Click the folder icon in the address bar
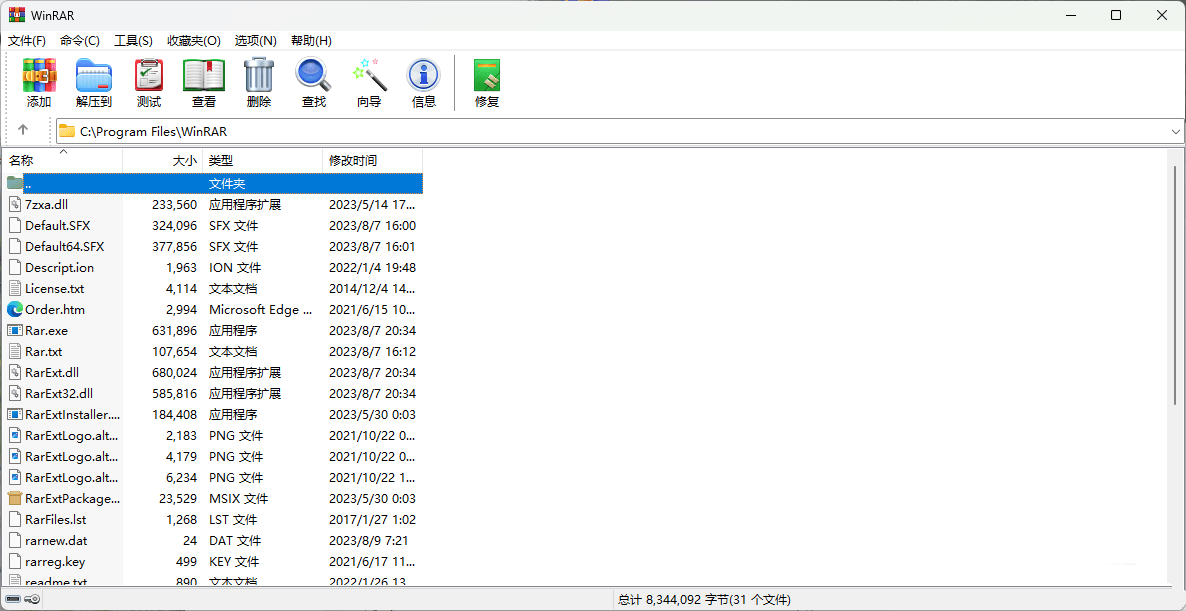 point(67,131)
